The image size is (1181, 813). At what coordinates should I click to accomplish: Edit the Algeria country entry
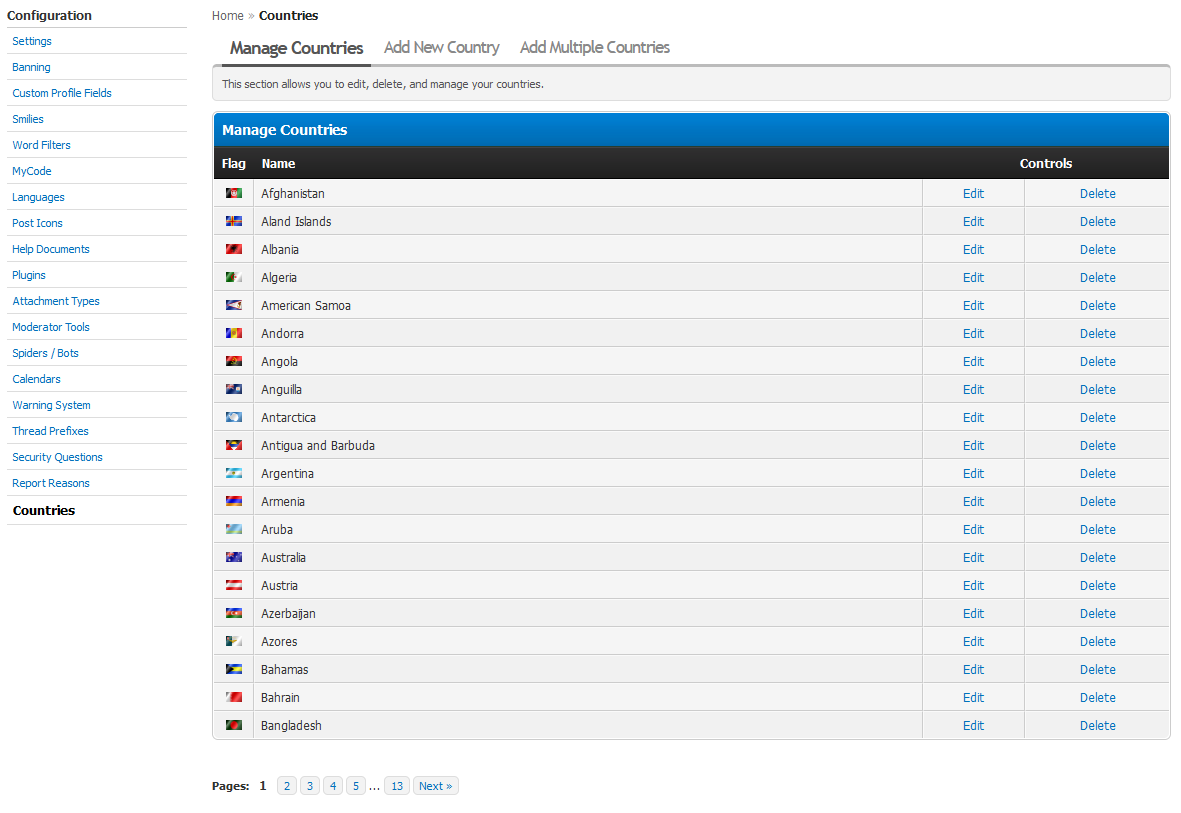click(x=973, y=278)
